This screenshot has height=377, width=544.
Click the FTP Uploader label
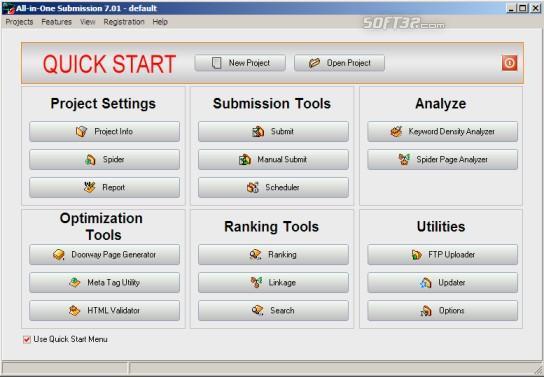(451, 255)
